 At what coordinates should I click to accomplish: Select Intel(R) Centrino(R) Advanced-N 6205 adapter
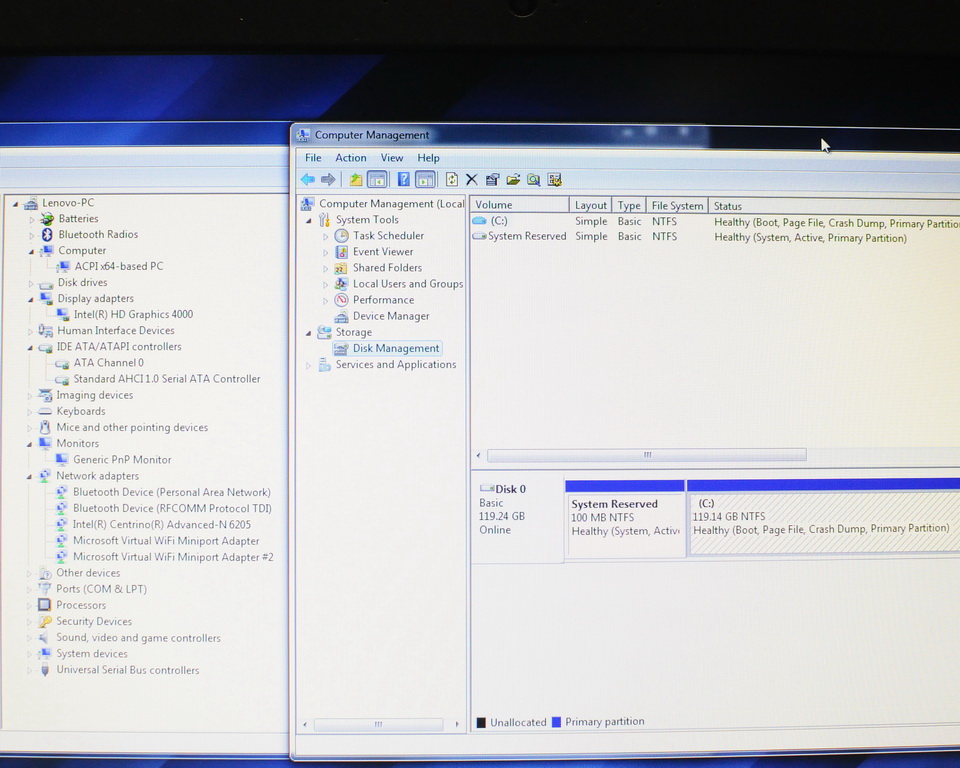162,525
